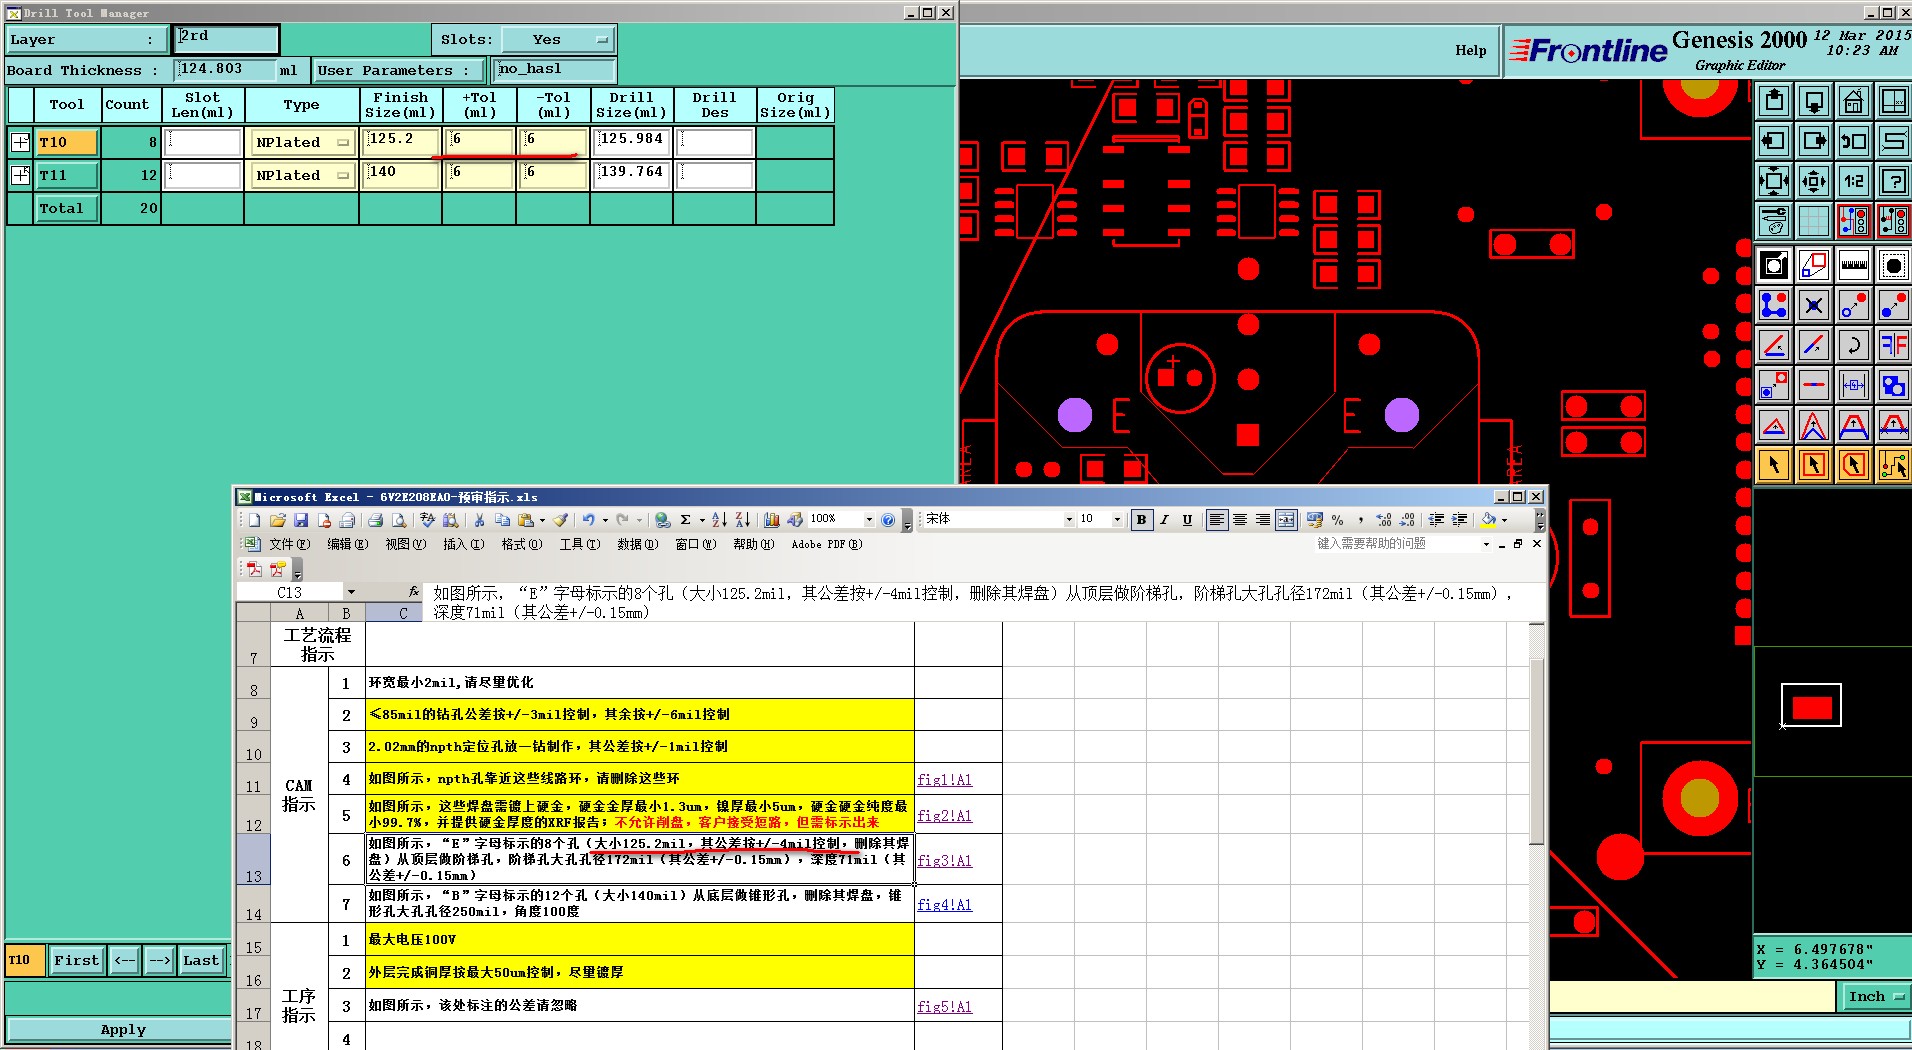Viewport: 1912px width, 1050px height.
Task: Open the Excel font size dropdown
Action: pyautogui.click(x=1117, y=520)
